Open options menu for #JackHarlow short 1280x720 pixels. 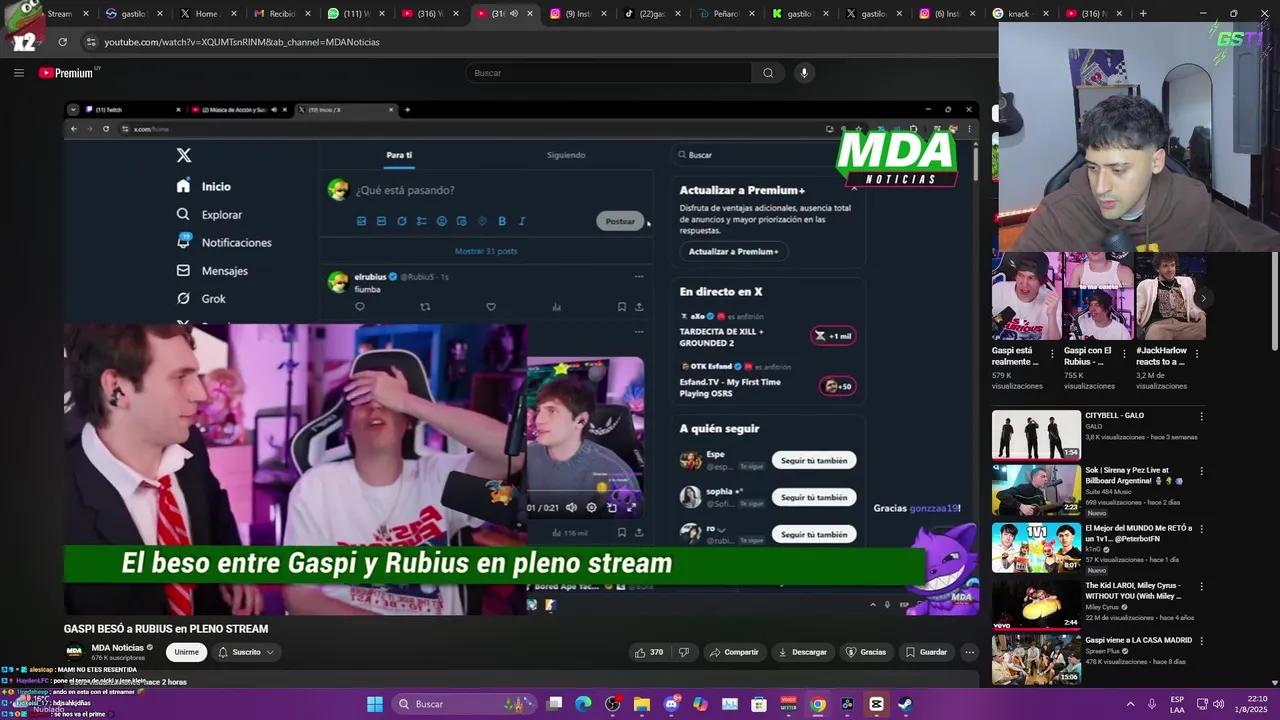tap(1198, 353)
